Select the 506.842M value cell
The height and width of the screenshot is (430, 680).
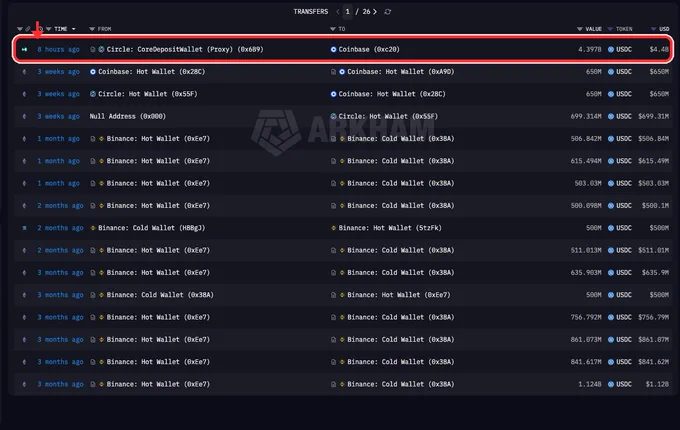[x=586, y=139]
